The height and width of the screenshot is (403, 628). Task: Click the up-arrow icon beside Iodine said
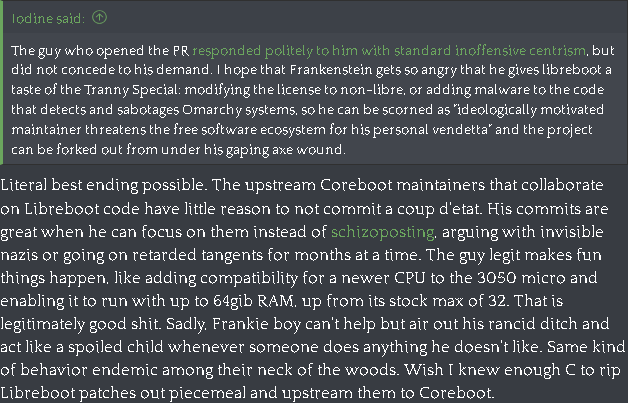click(x=102, y=17)
